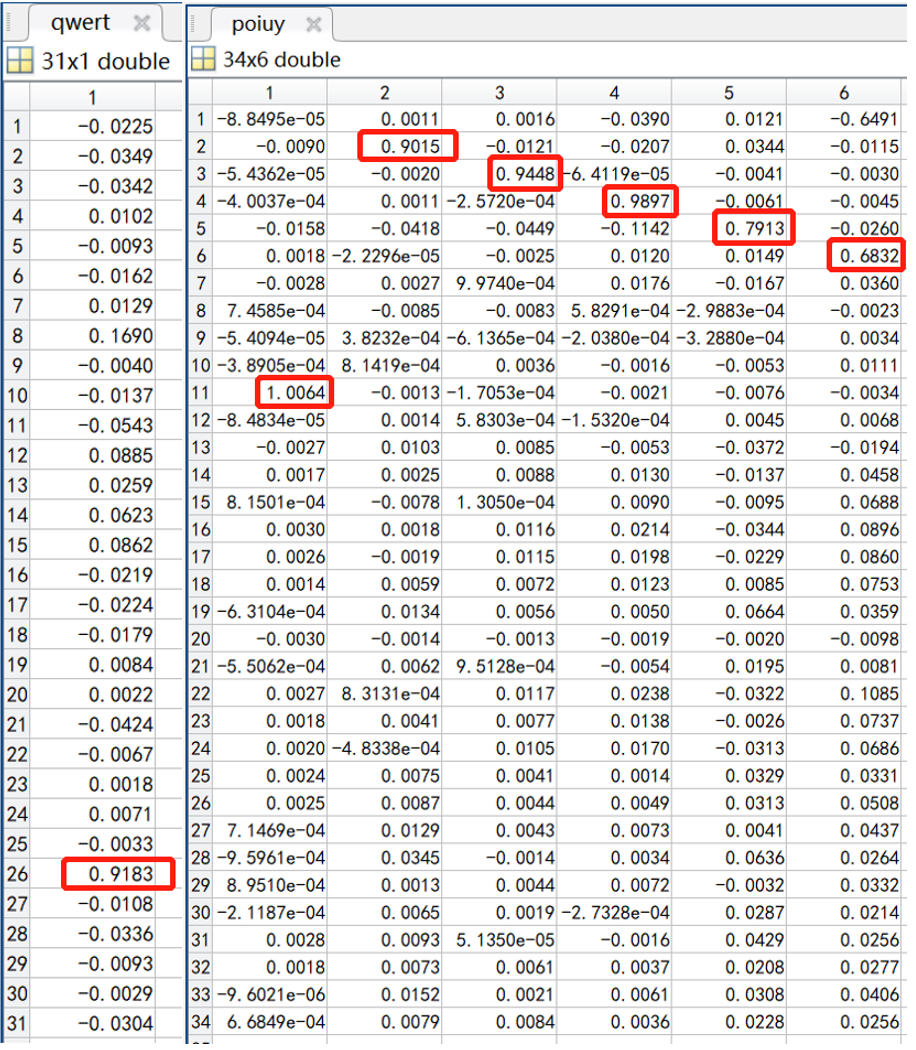Select row header 22 in poiuy table

[x=200, y=694]
